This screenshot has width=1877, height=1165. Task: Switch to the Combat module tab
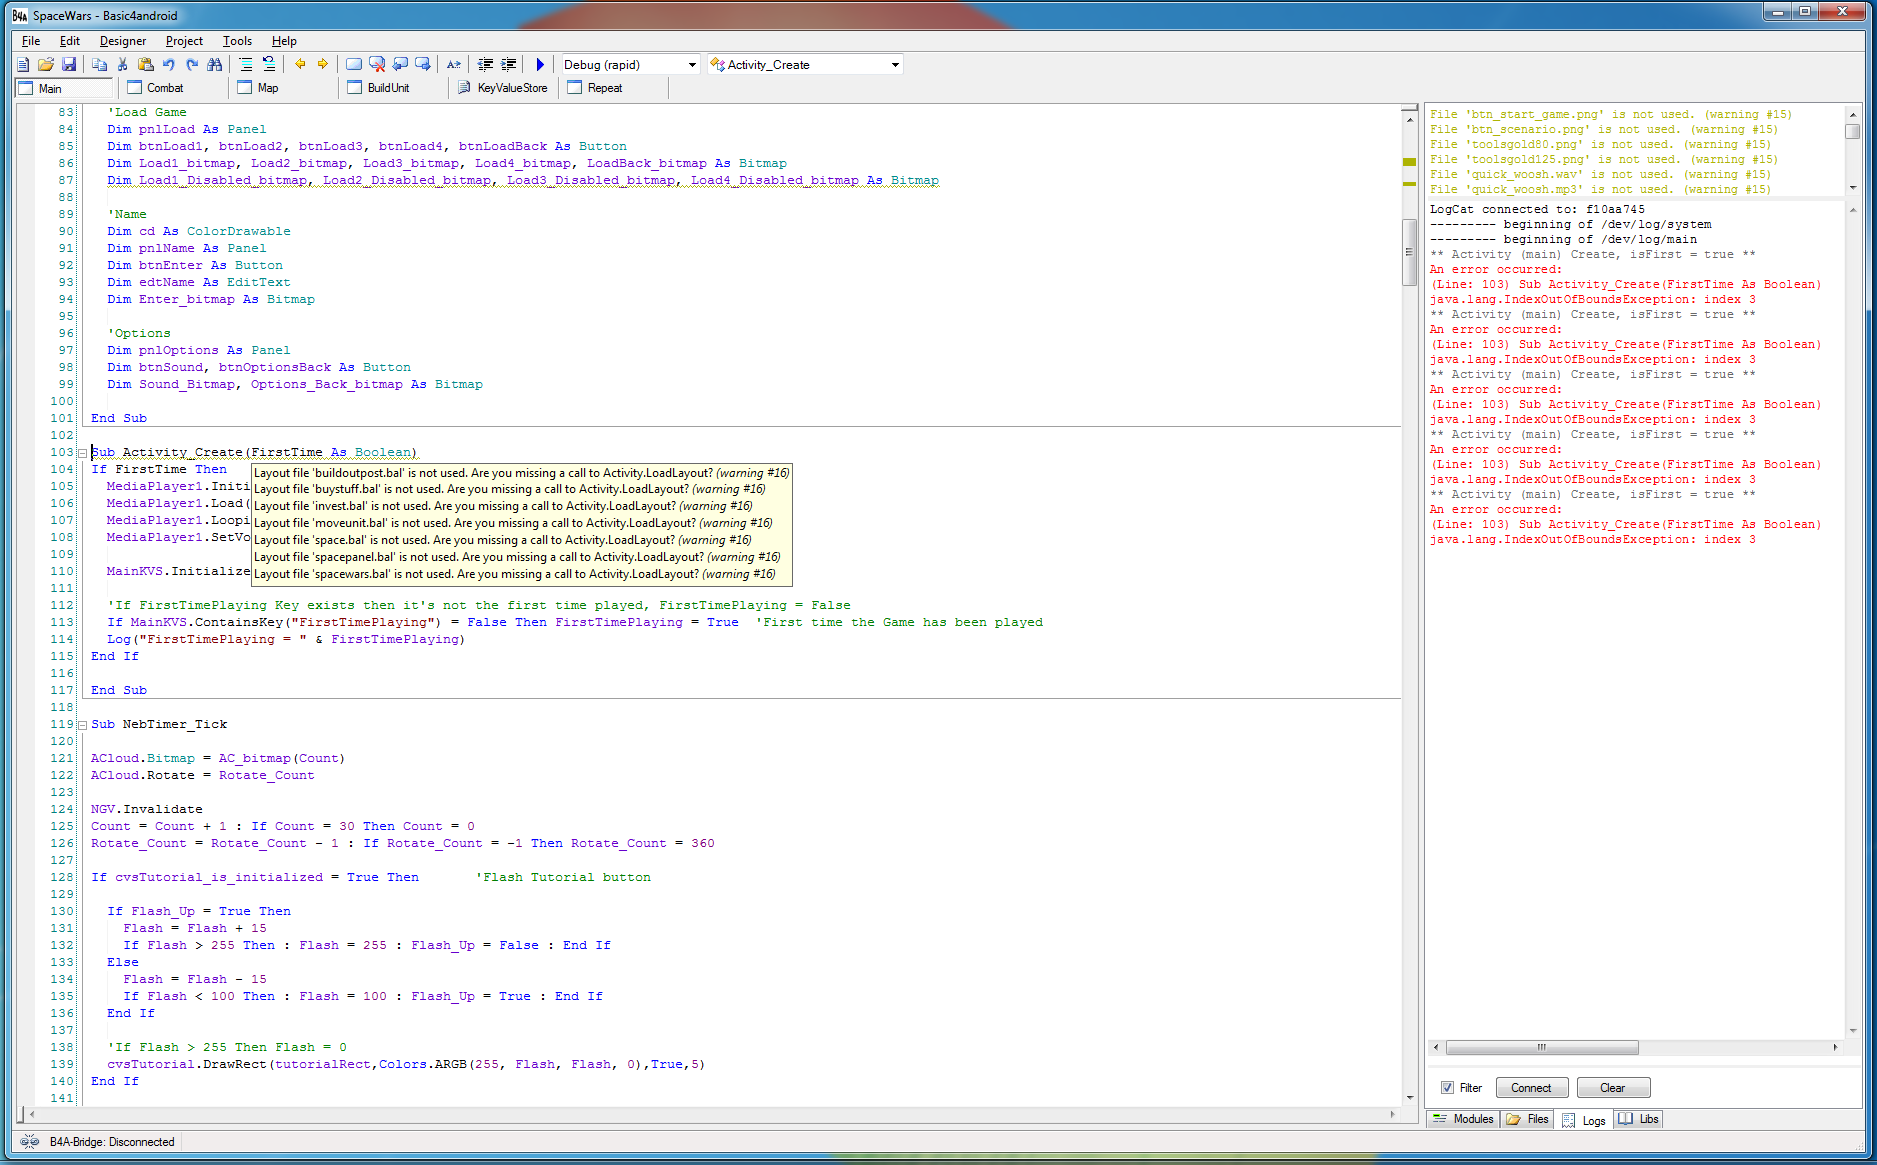(167, 88)
